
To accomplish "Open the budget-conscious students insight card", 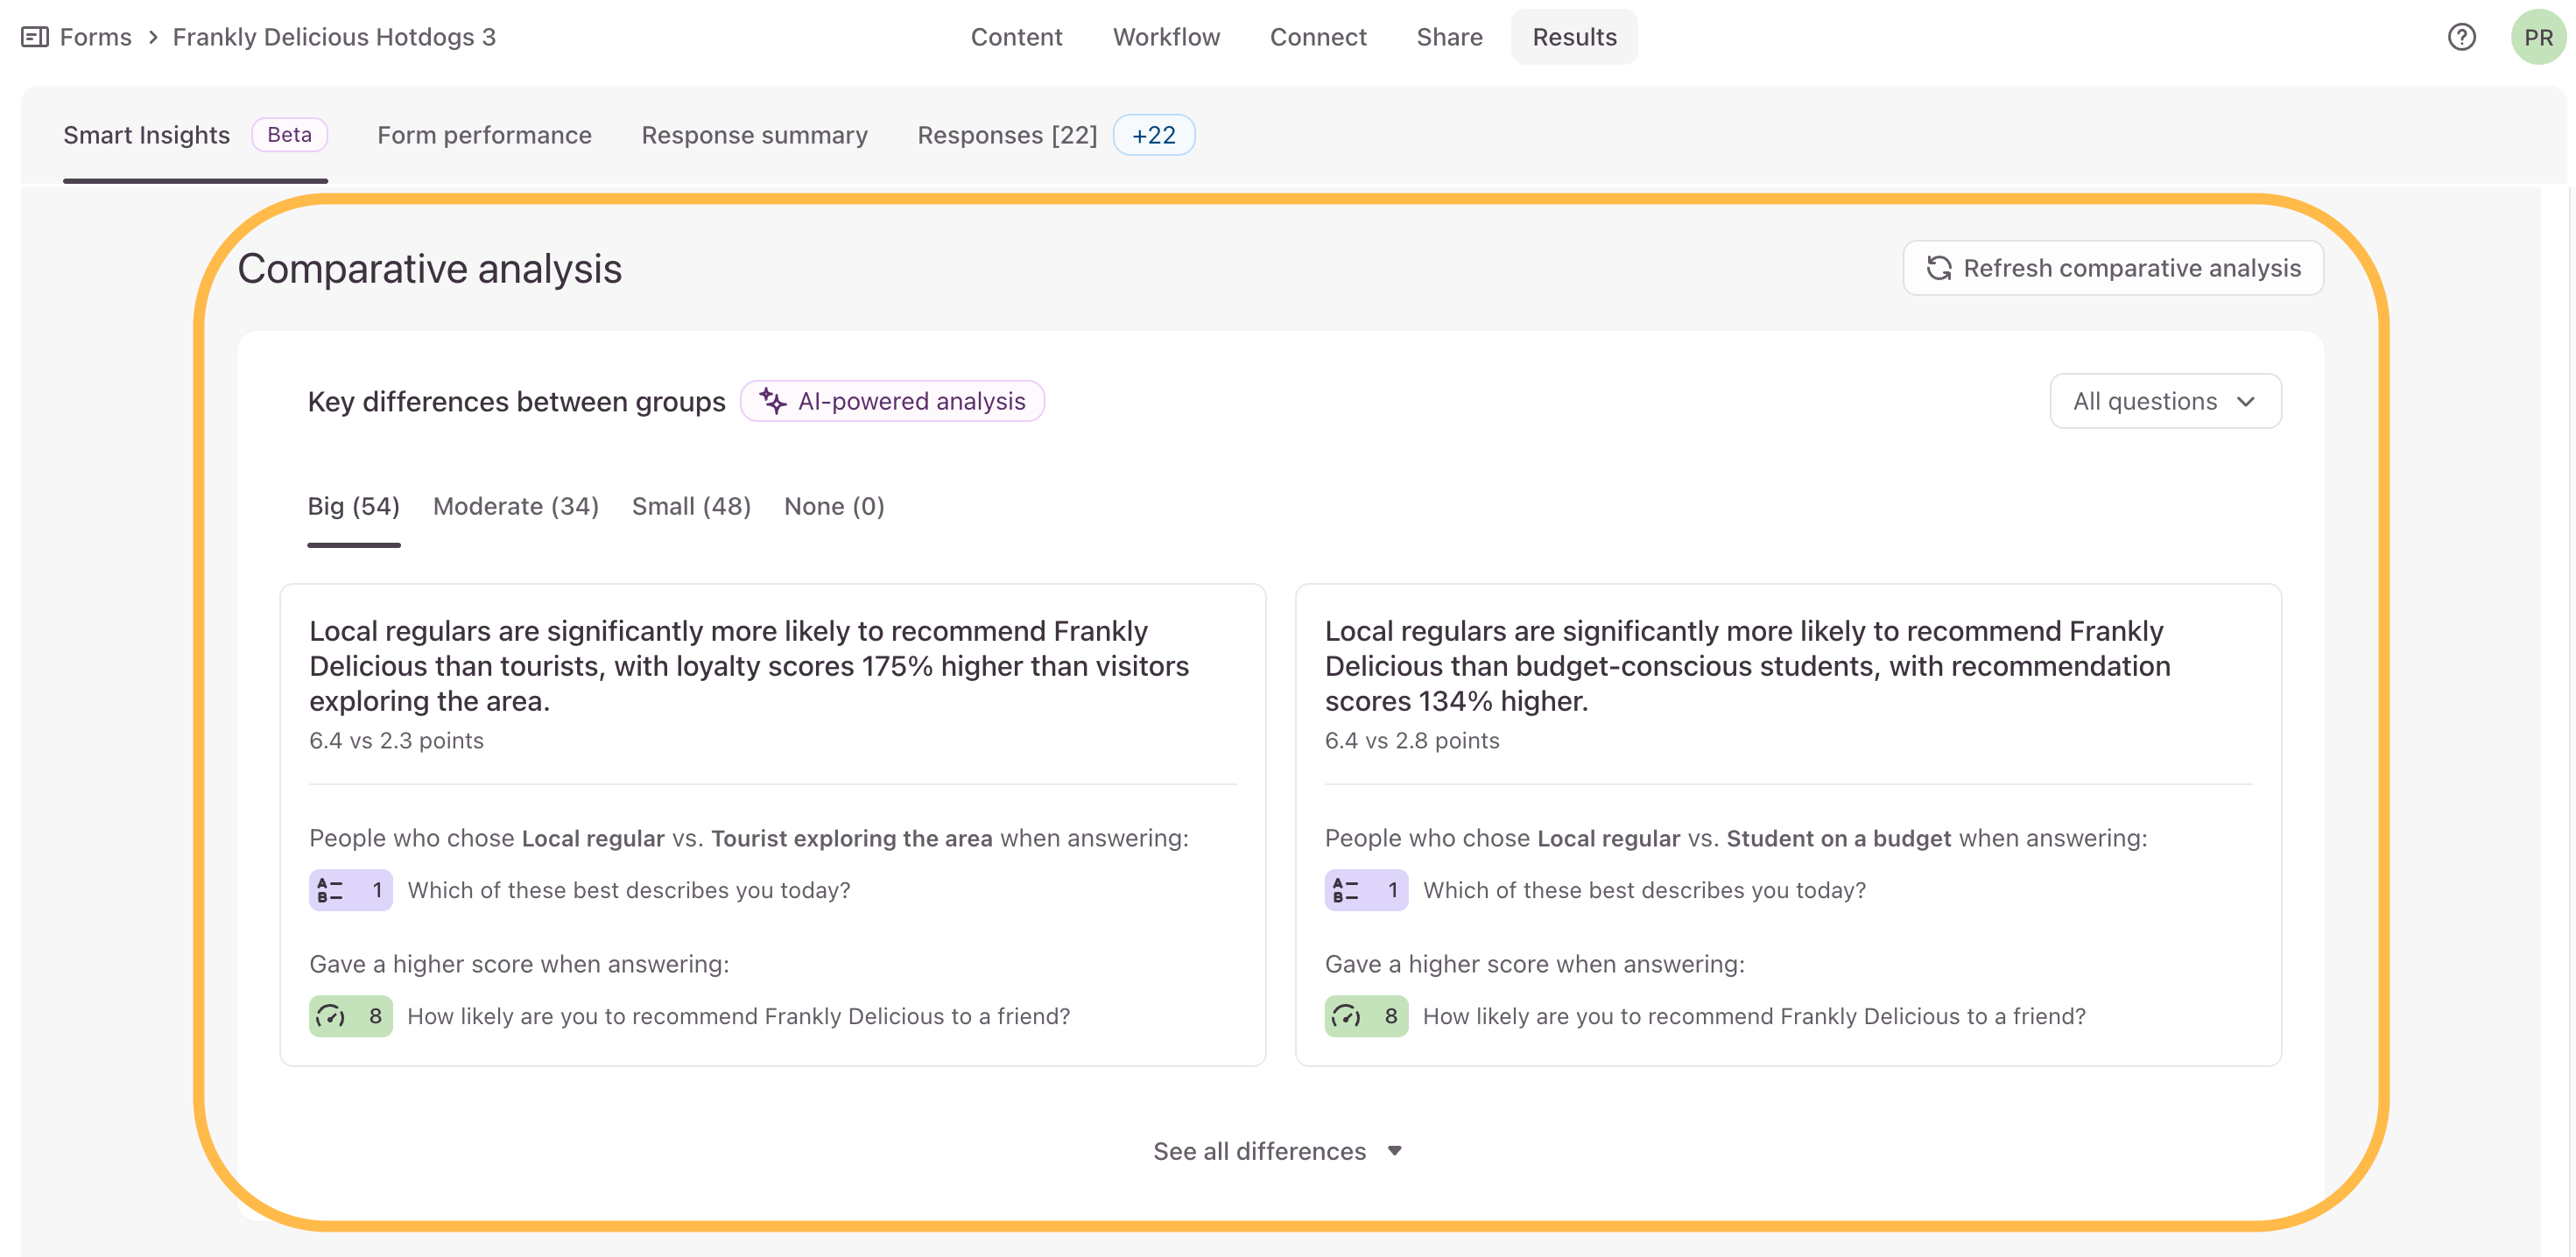I will click(1788, 825).
